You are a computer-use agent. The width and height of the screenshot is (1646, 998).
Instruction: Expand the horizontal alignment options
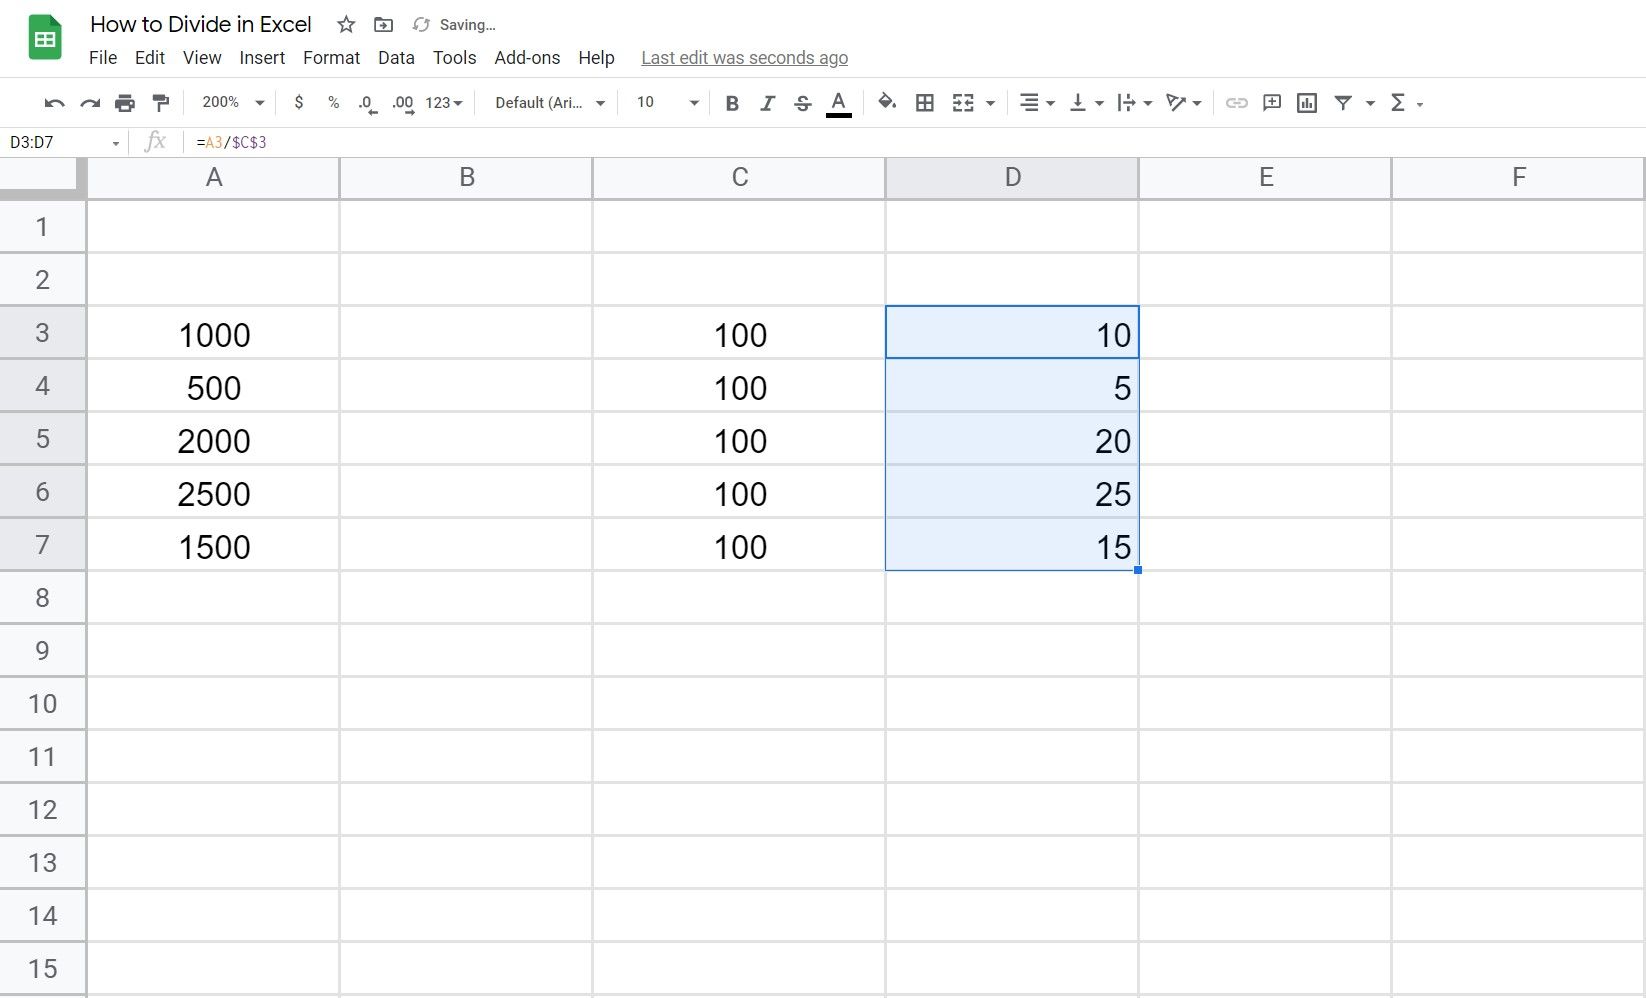click(1049, 102)
